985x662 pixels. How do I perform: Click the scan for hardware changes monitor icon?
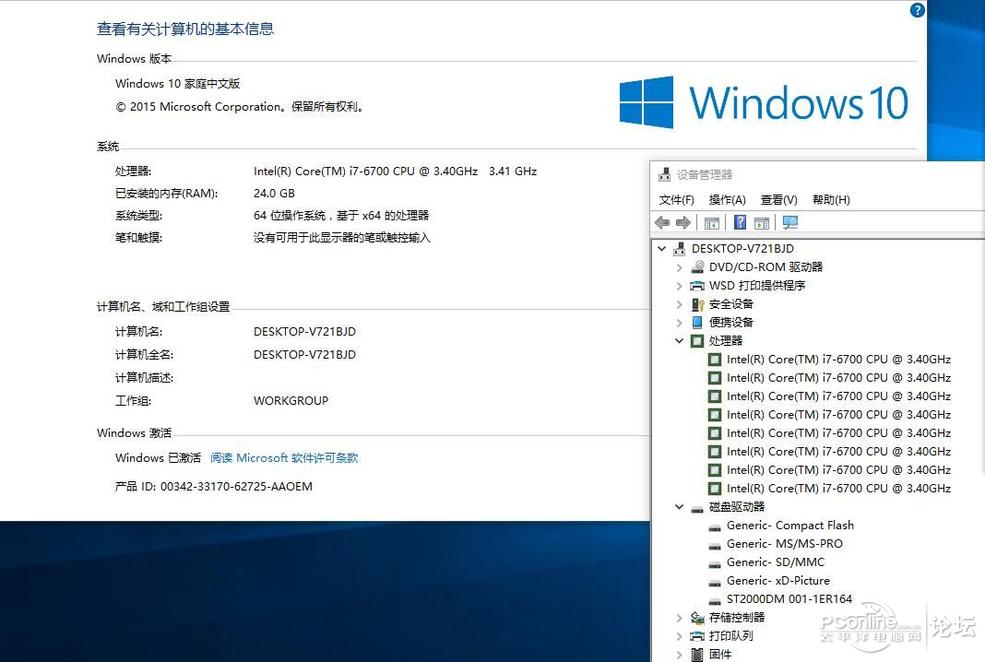(790, 222)
